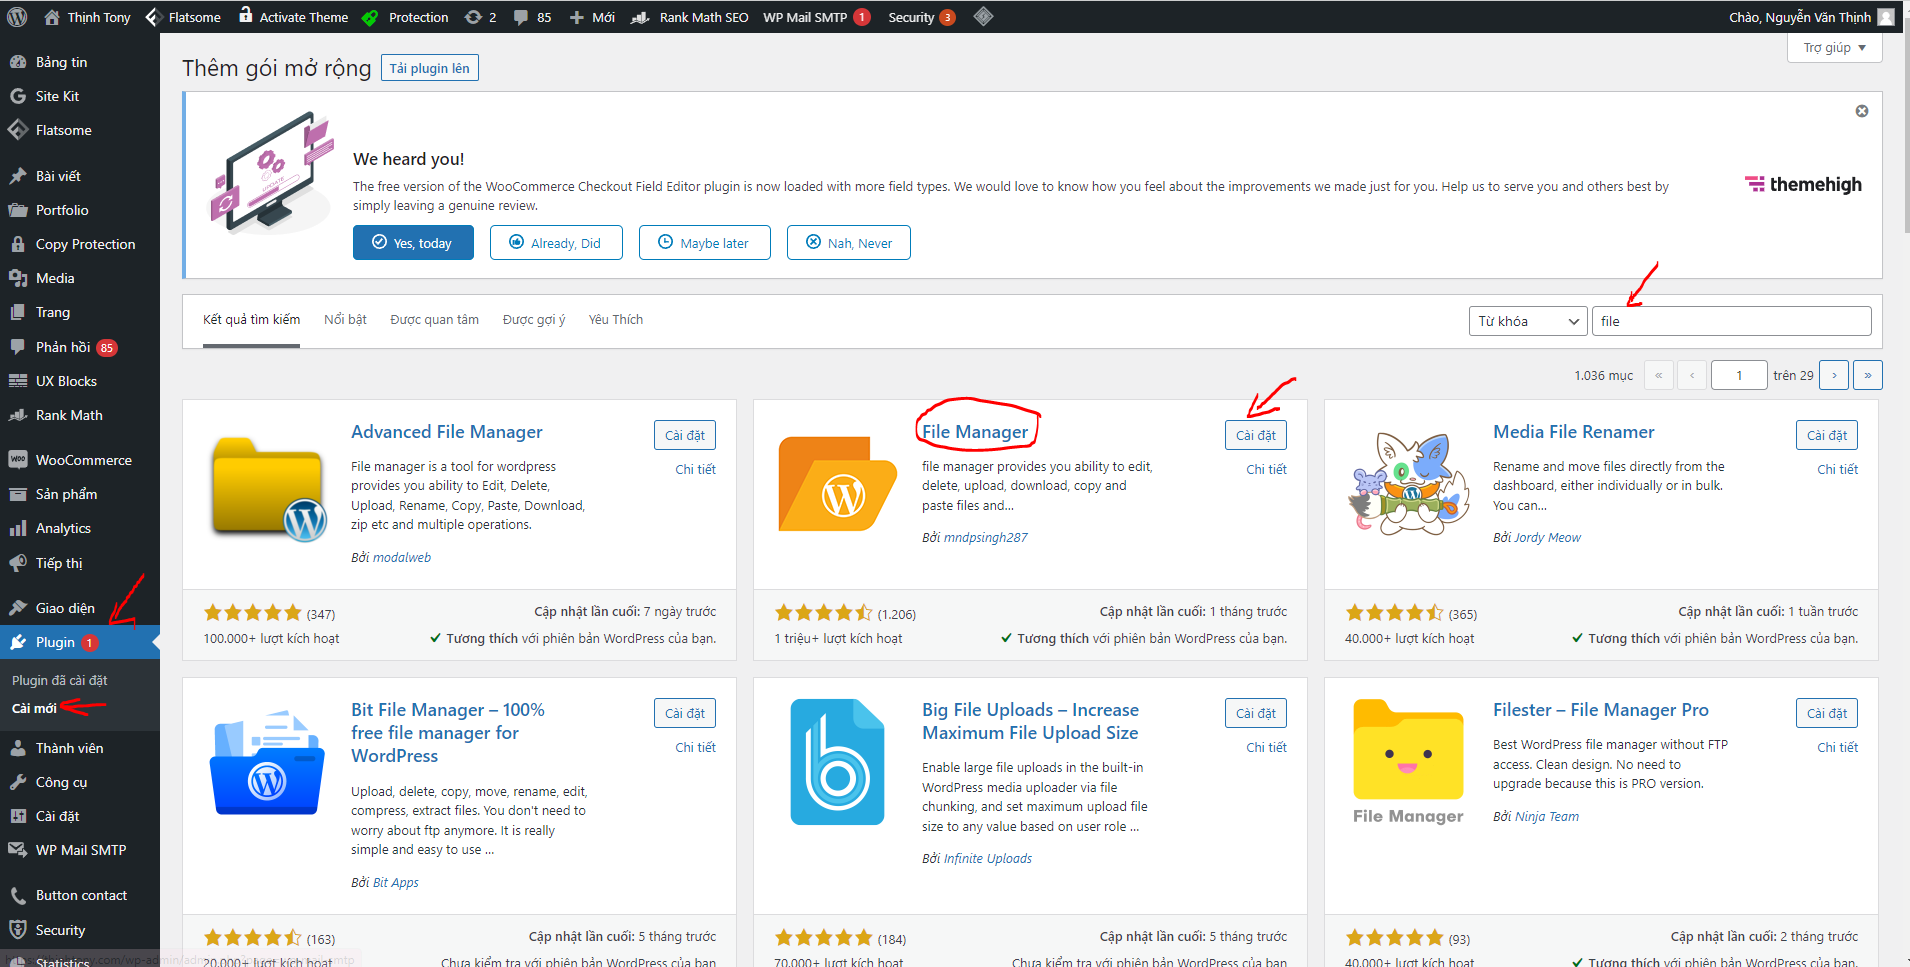The image size is (1910, 967).
Task: Click the updates icon in the admin bar
Action: coord(478,16)
